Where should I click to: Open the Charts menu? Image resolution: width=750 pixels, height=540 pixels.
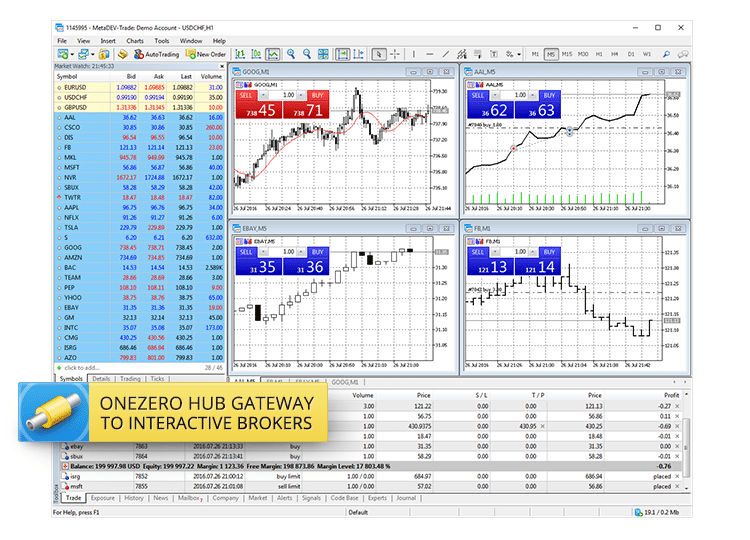point(135,41)
